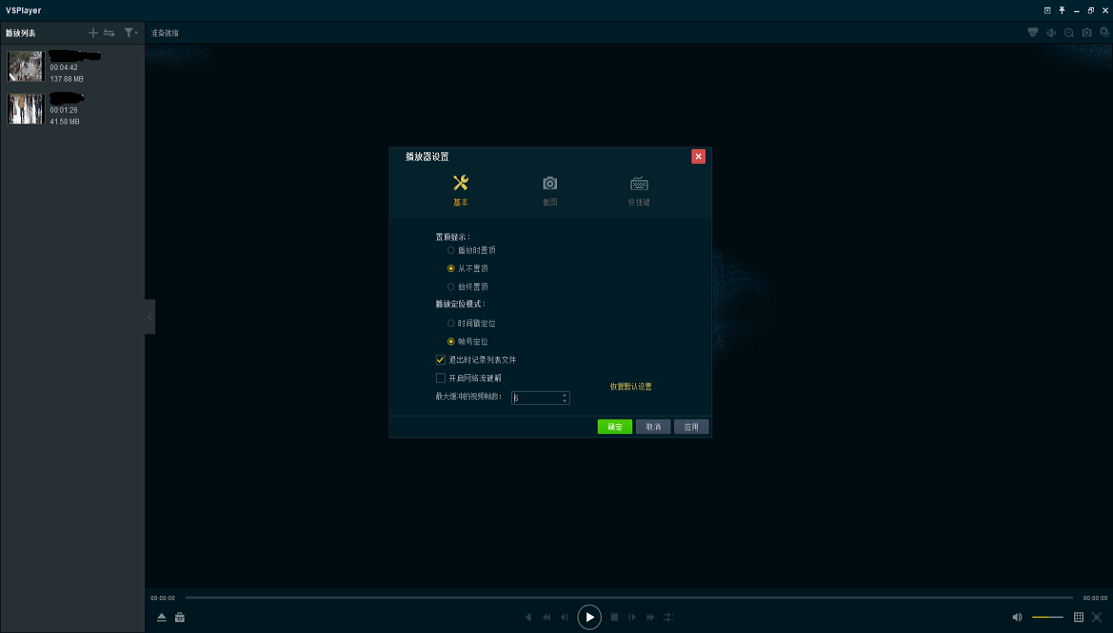This screenshot has width=1113, height=633.
Task: Collapse the playlist panel with side arrow
Action: [x=148, y=316]
